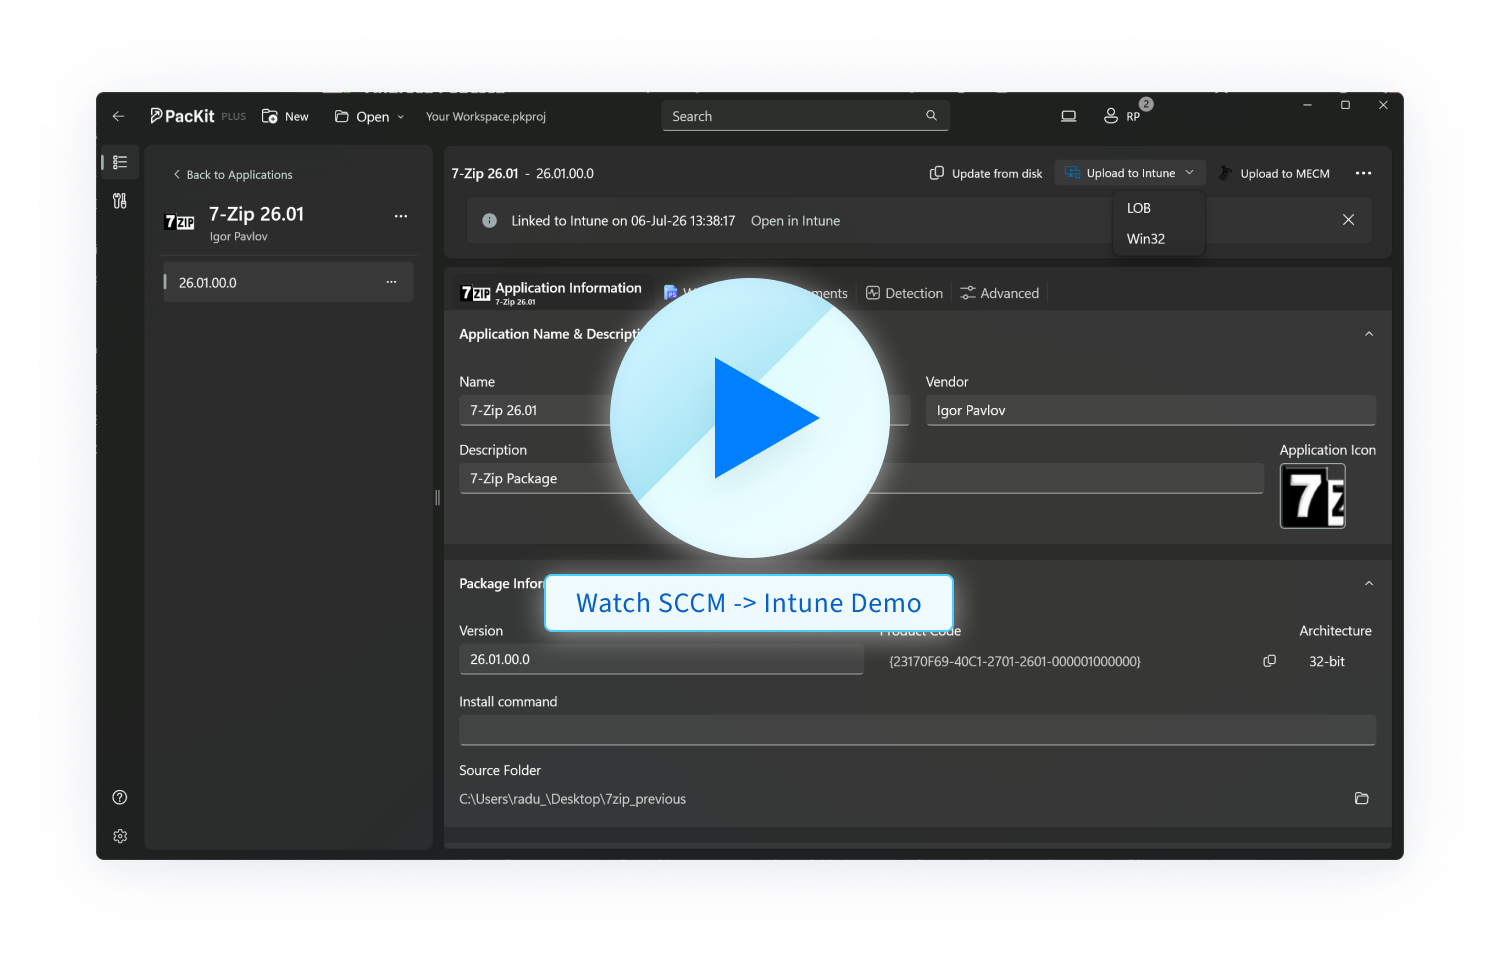Click Open in Intune link

point(795,221)
